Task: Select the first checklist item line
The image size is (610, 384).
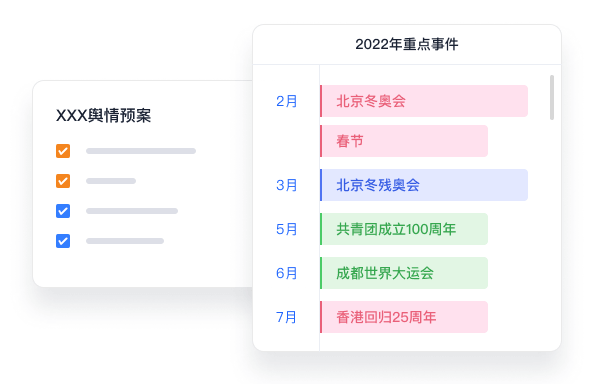Action: point(141,151)
